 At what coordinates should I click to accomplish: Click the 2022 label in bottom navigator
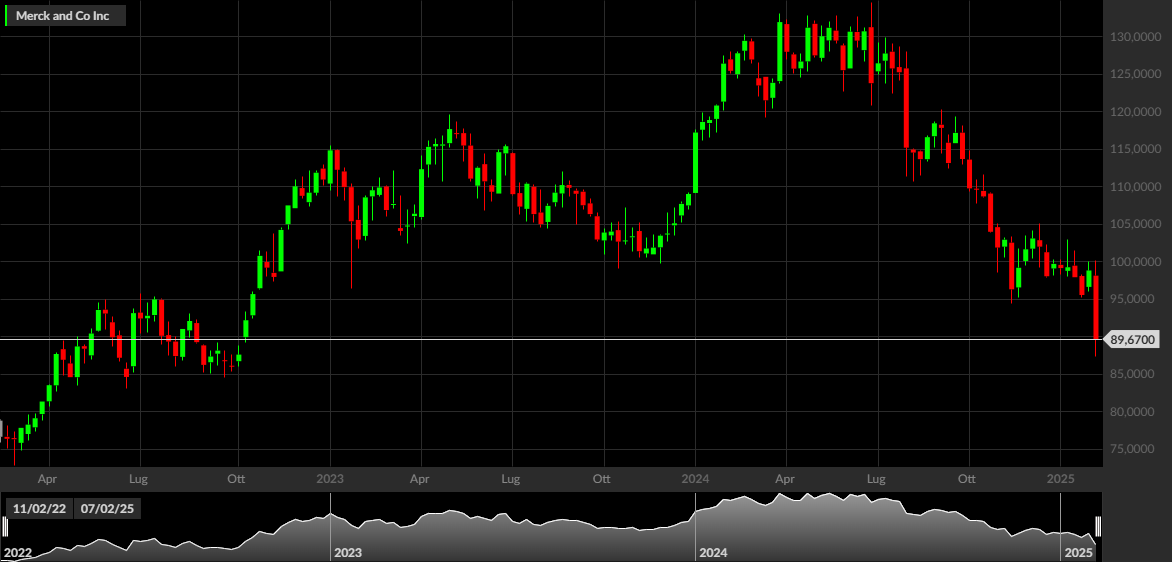(18, 553)
